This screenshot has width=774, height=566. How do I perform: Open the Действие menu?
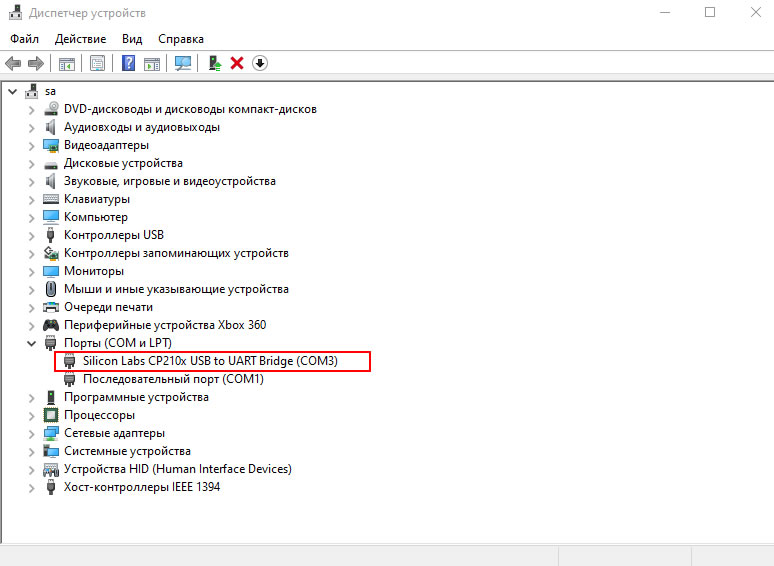80,39
